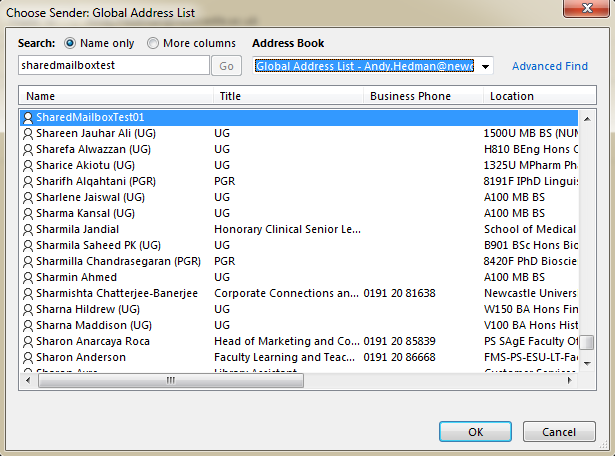Click the contact icon beside SharedMailboxTest01
615x456 pixels.
click(x=28, y=118)
